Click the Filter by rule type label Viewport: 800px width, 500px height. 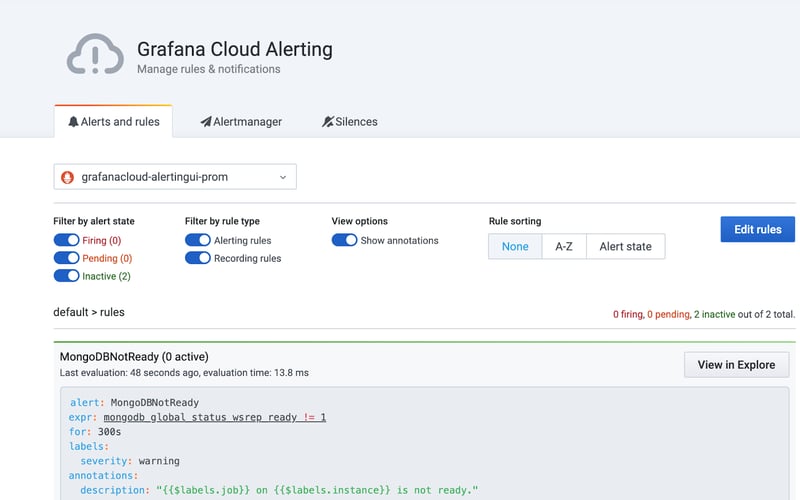(222, 221)
